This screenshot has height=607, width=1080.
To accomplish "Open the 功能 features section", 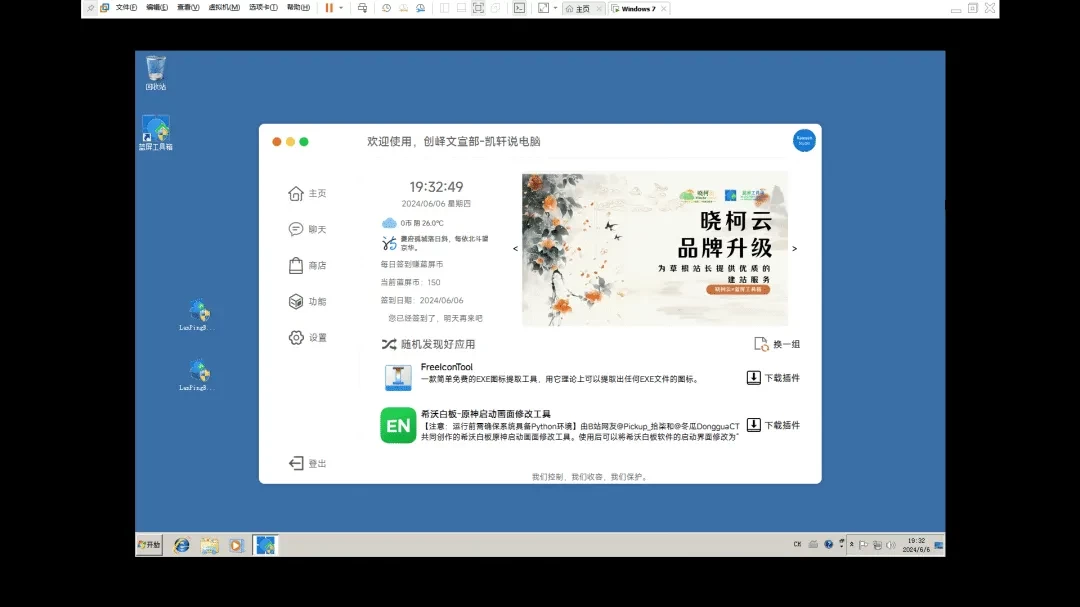I will (x=307, y=302).
